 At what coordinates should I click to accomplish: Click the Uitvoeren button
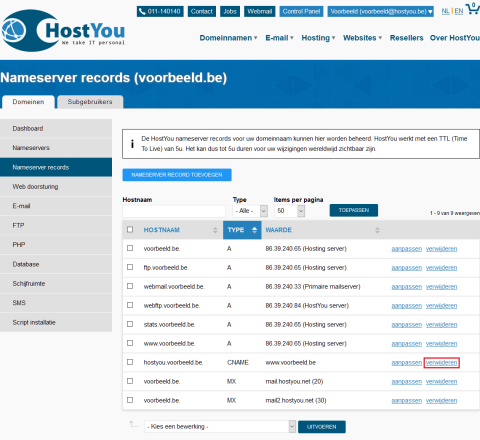(x=322, y=427)
